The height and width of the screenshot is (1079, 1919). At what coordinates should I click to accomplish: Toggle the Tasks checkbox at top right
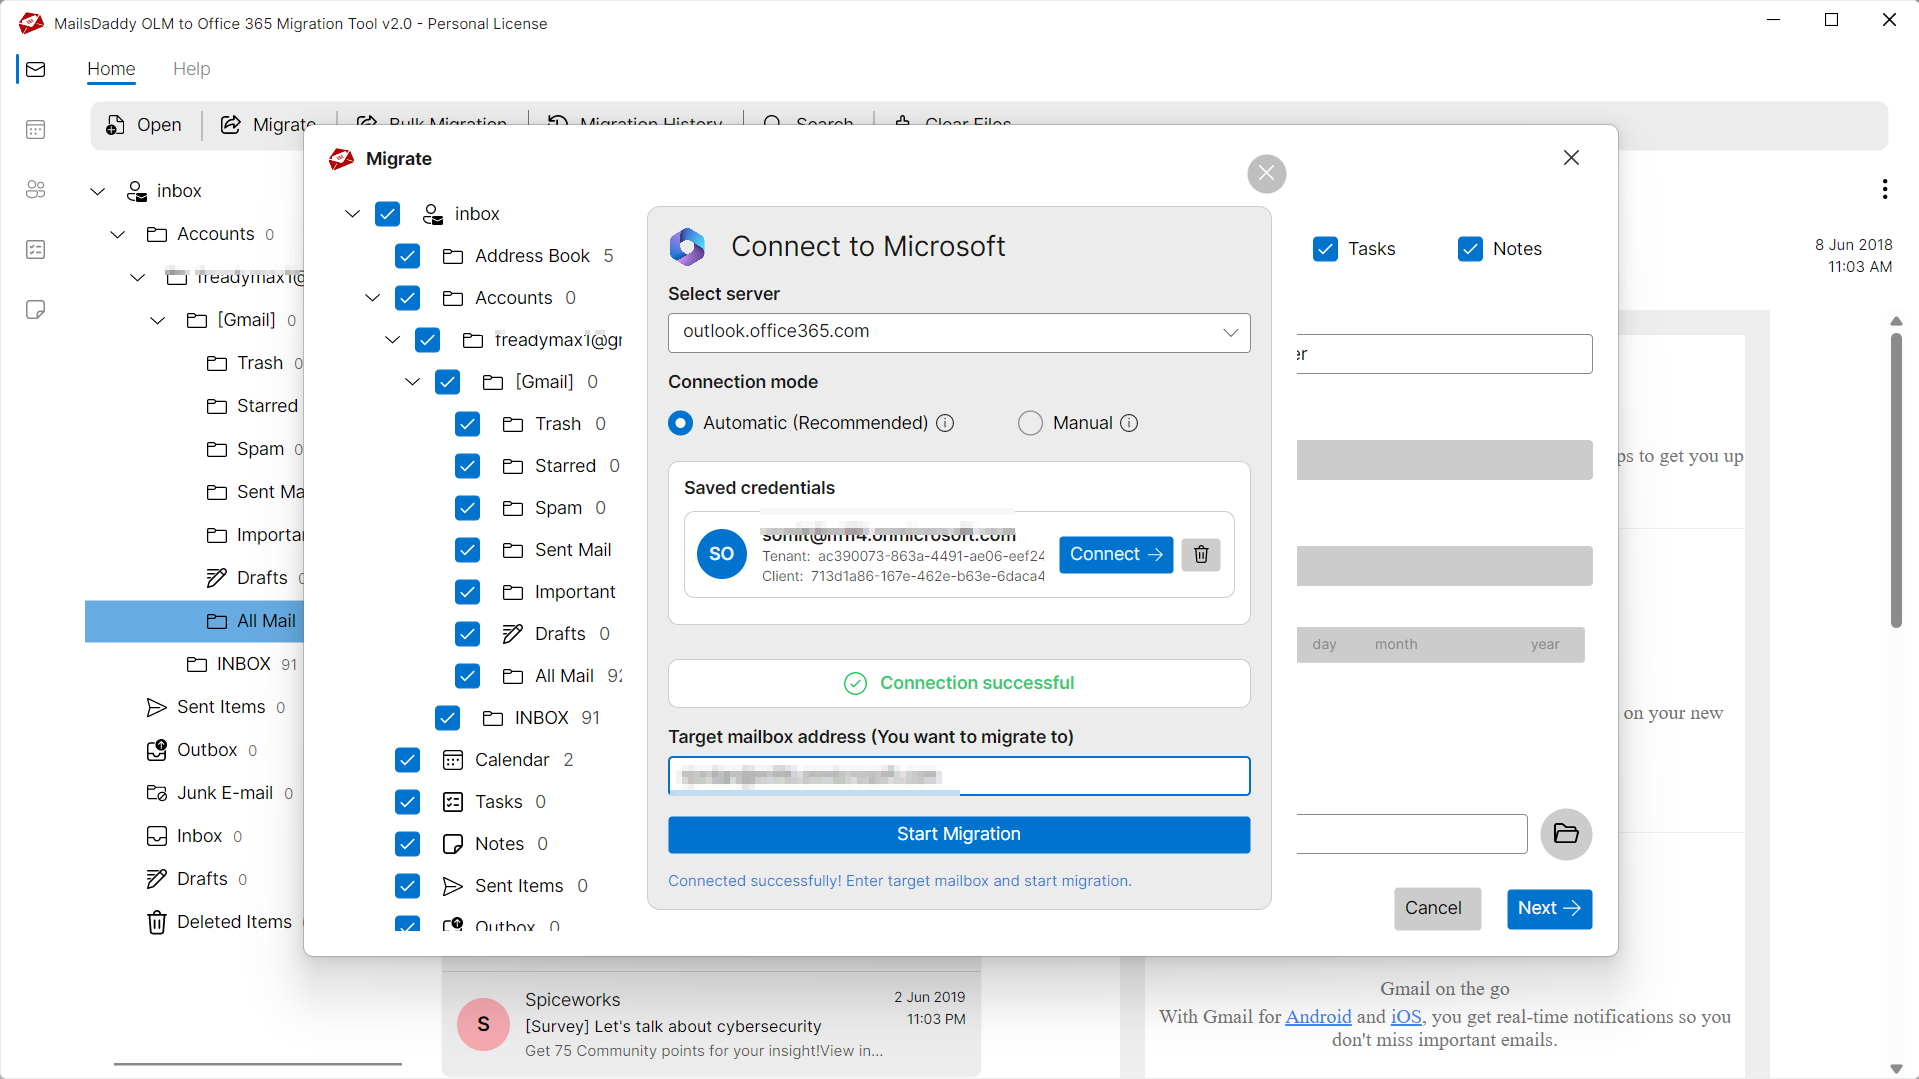(1325, 249)
